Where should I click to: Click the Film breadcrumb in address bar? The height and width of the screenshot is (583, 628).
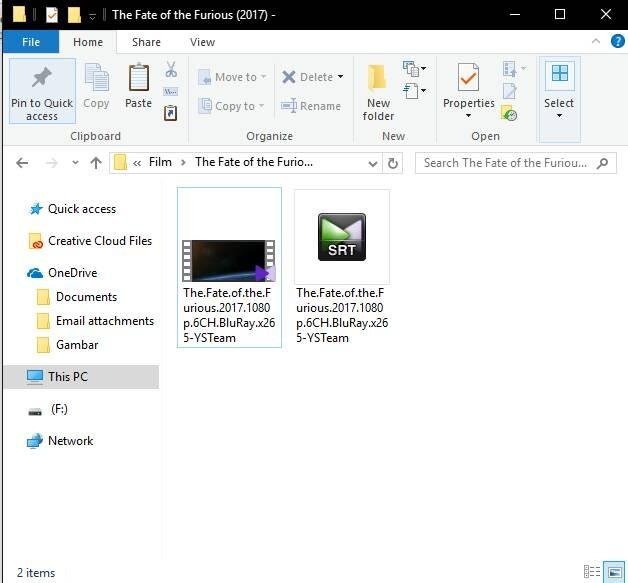pos(160,162)
